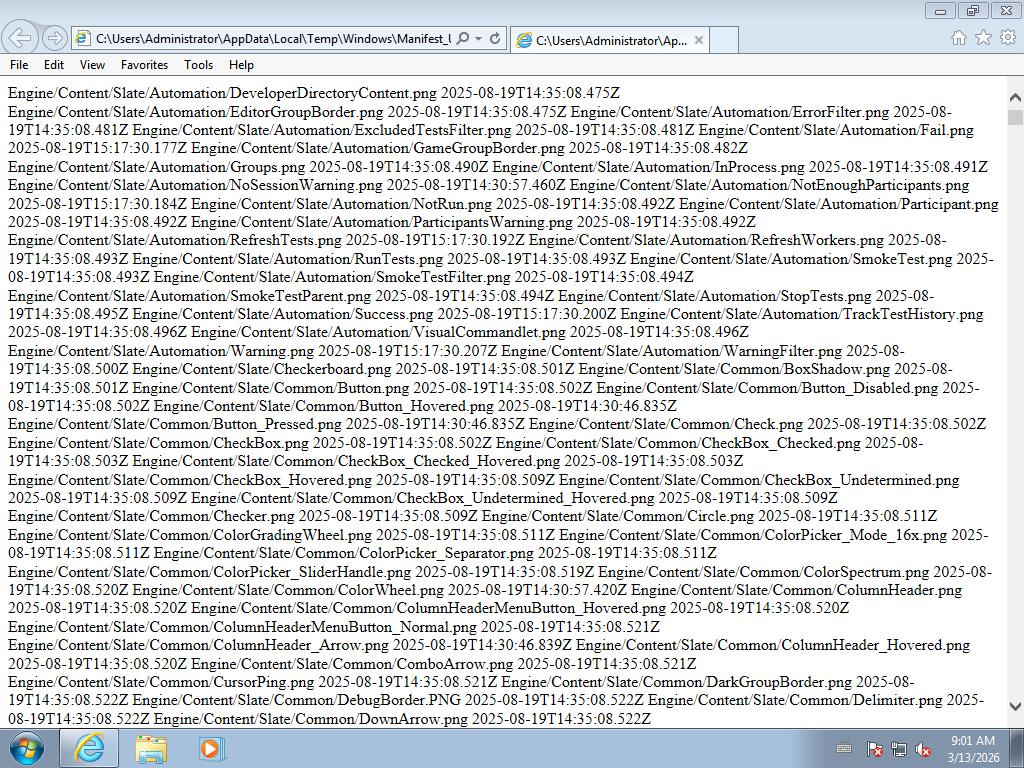The width and height of the screenshot is (1024, 768).
Task: Open Favorites star icon
Action: [x=983, y=38]
